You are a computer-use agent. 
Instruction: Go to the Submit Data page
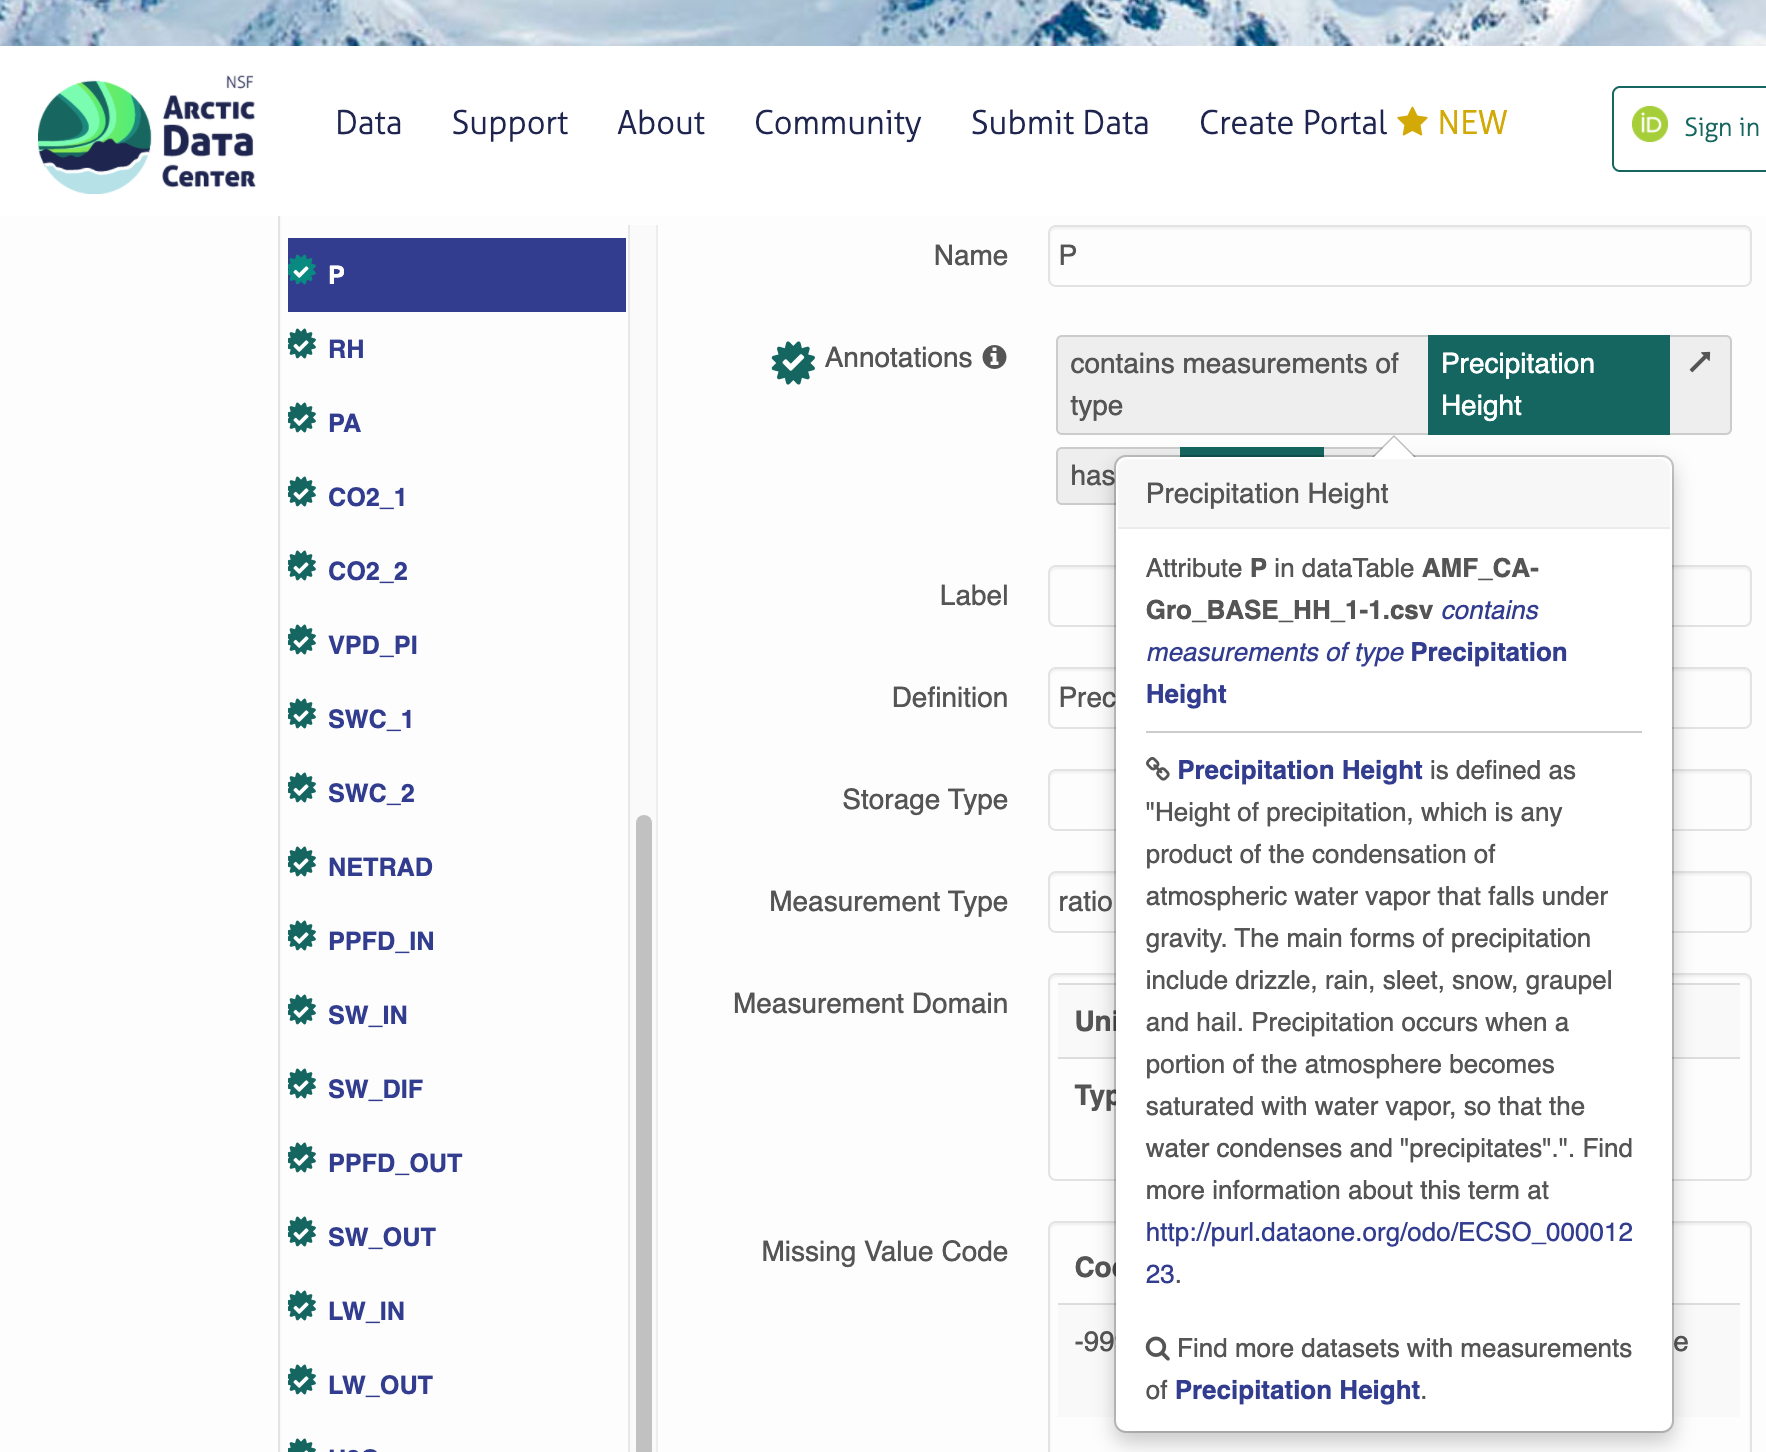click(1059, 123)
